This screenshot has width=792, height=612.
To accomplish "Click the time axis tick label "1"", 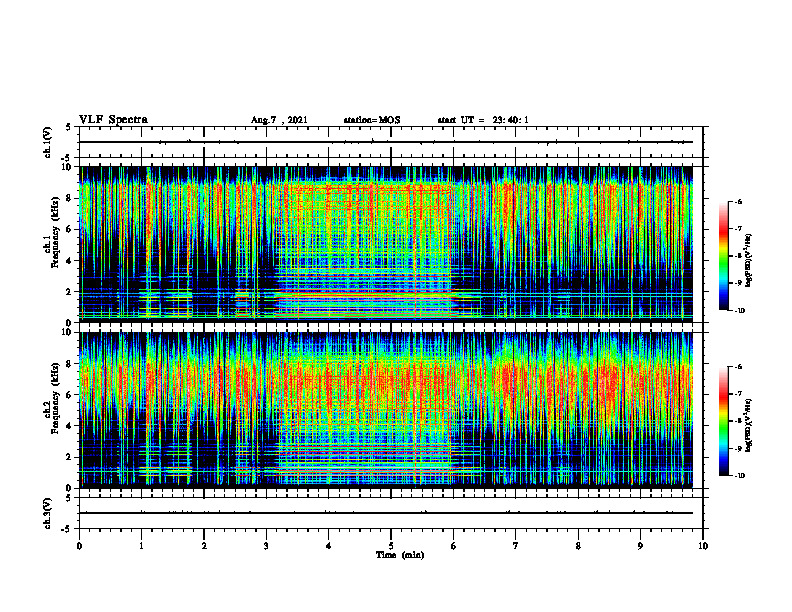I will (x=141, y=546).
